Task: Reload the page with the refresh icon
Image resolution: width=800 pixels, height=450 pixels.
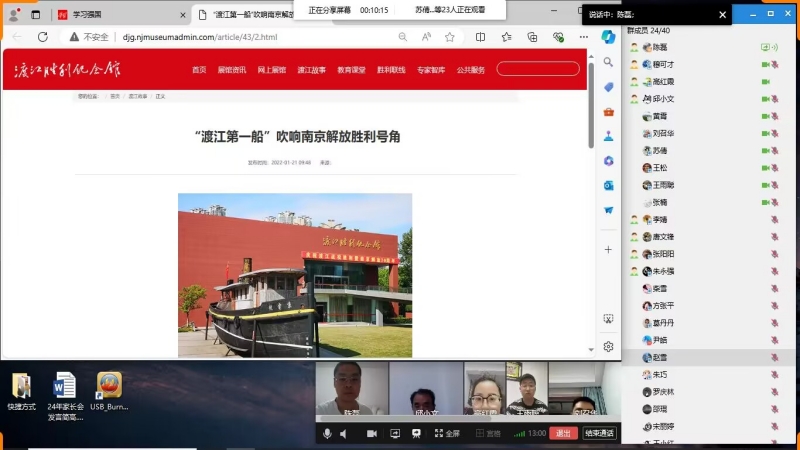Action: point(43,37)
